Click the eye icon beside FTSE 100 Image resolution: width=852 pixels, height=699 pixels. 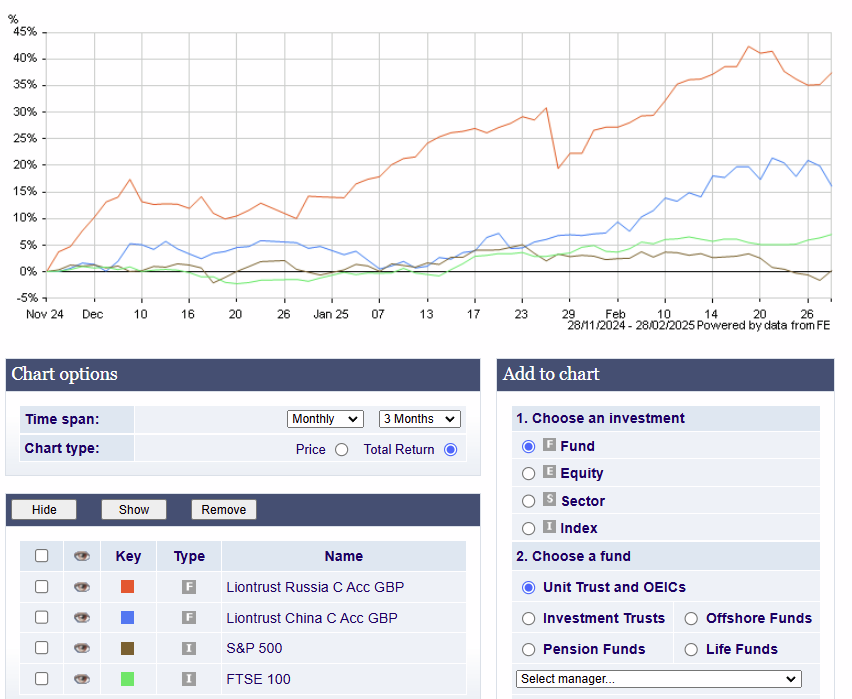[x=82, y=679]
